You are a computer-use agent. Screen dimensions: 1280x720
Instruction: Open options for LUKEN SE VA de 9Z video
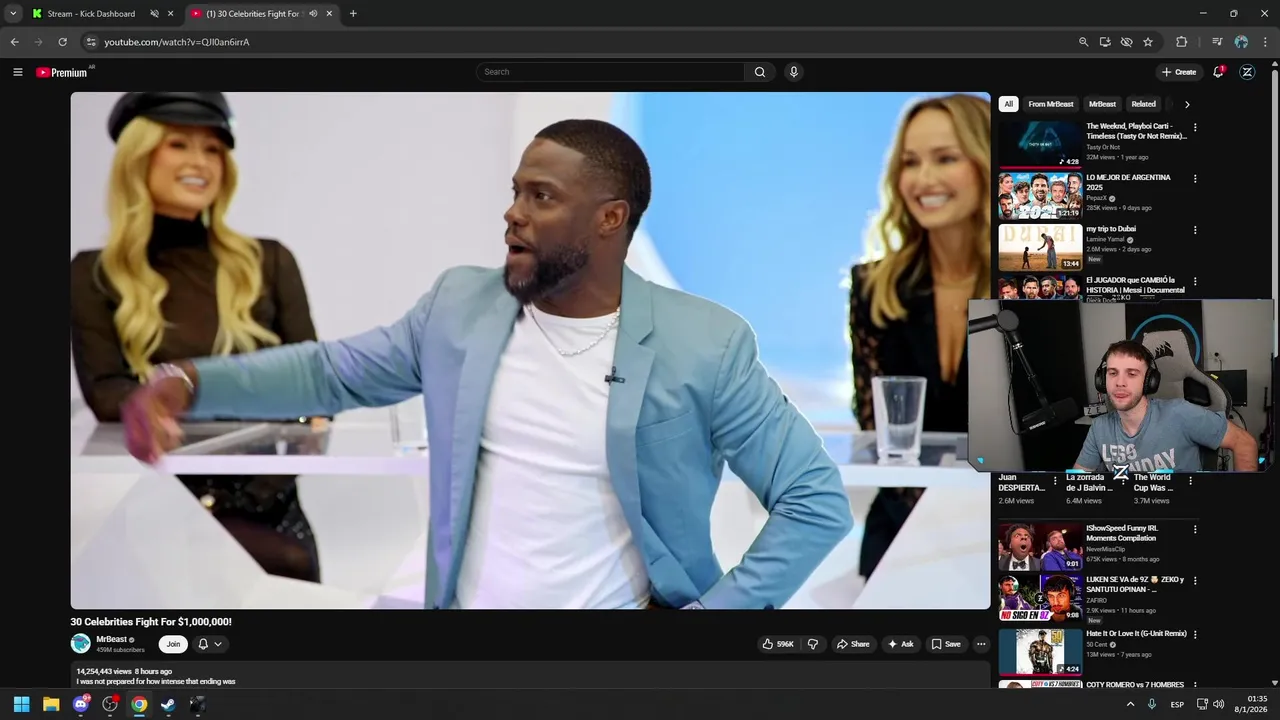(1195, 581)
